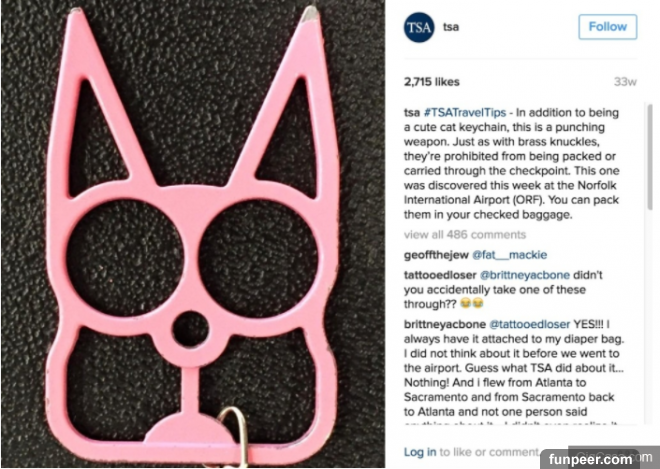Follow the tsa account
660x469 pixels.
click(607, 27)
